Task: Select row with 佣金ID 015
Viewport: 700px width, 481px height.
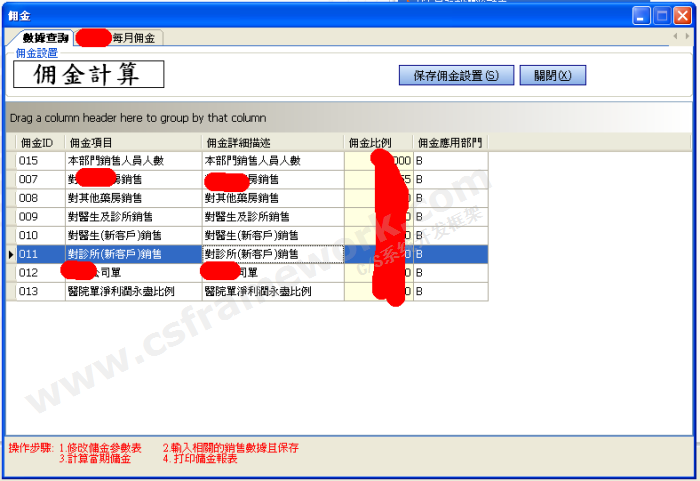Action: pos(38,160)
